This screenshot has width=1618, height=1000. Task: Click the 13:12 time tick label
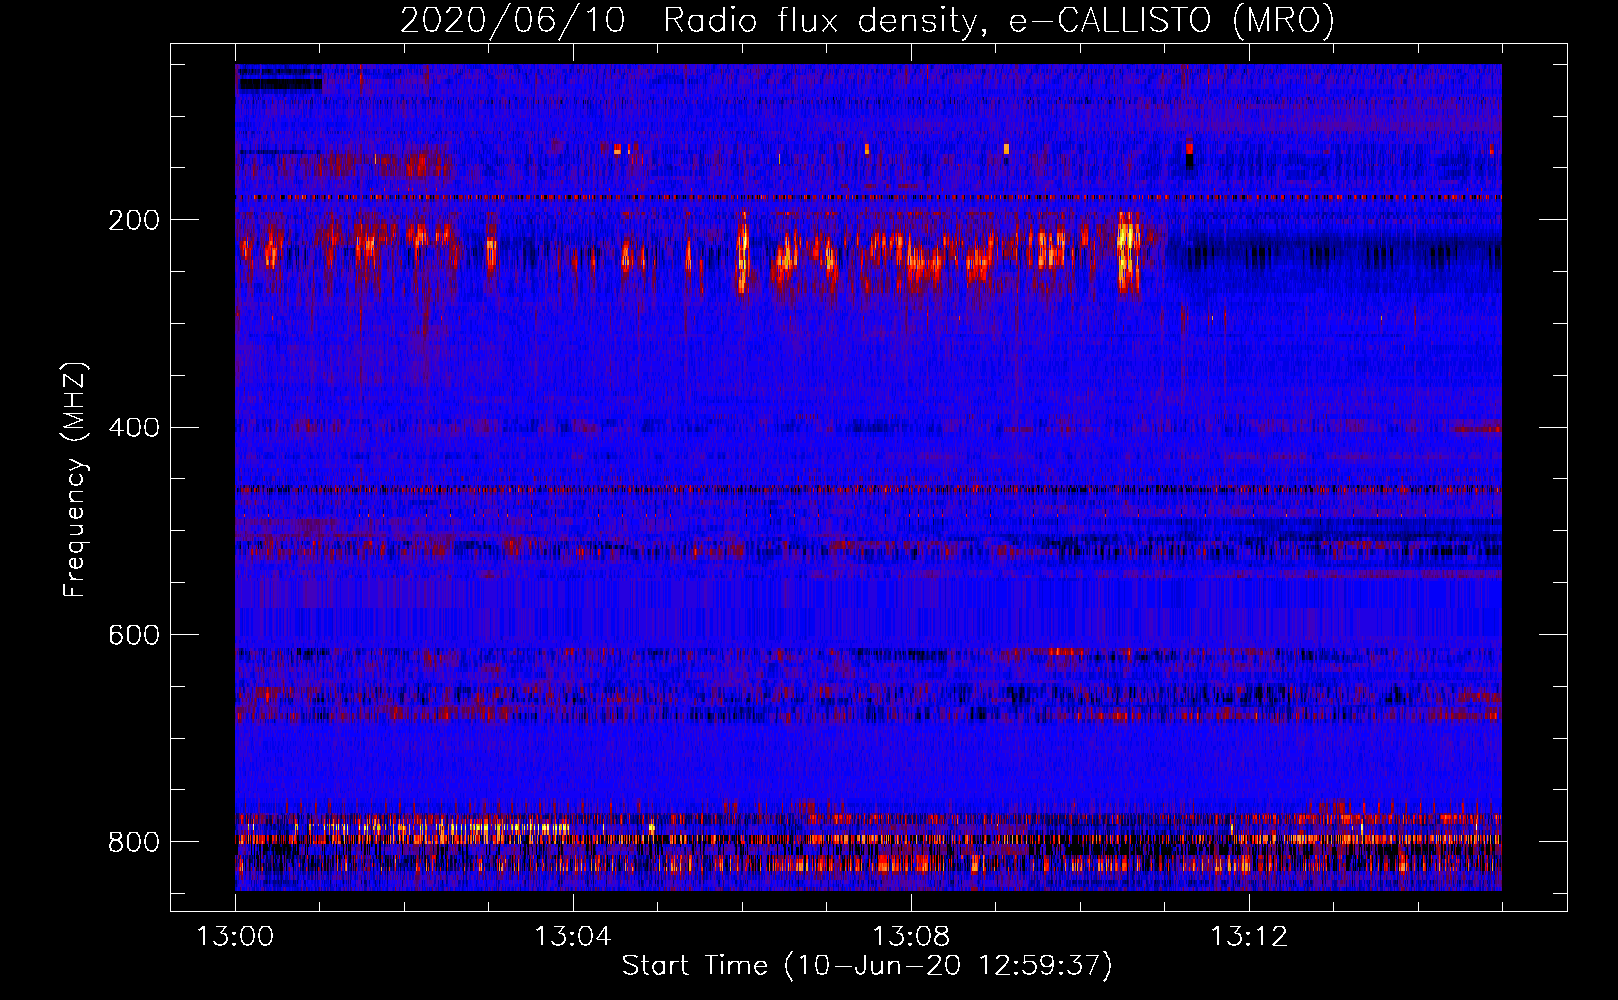[1249, 937]
